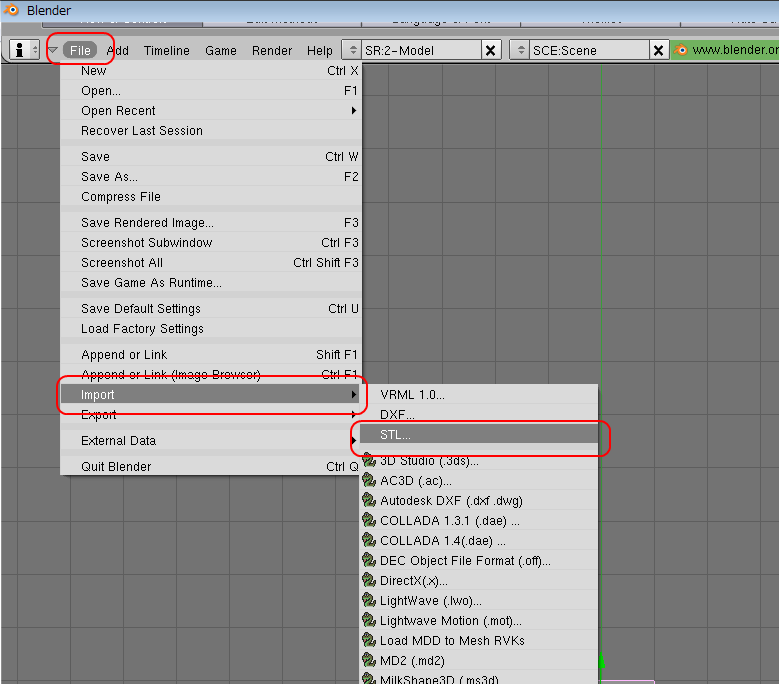Import a DXF... file
This screenshot has width=779, height=684.
click(479, 414)
